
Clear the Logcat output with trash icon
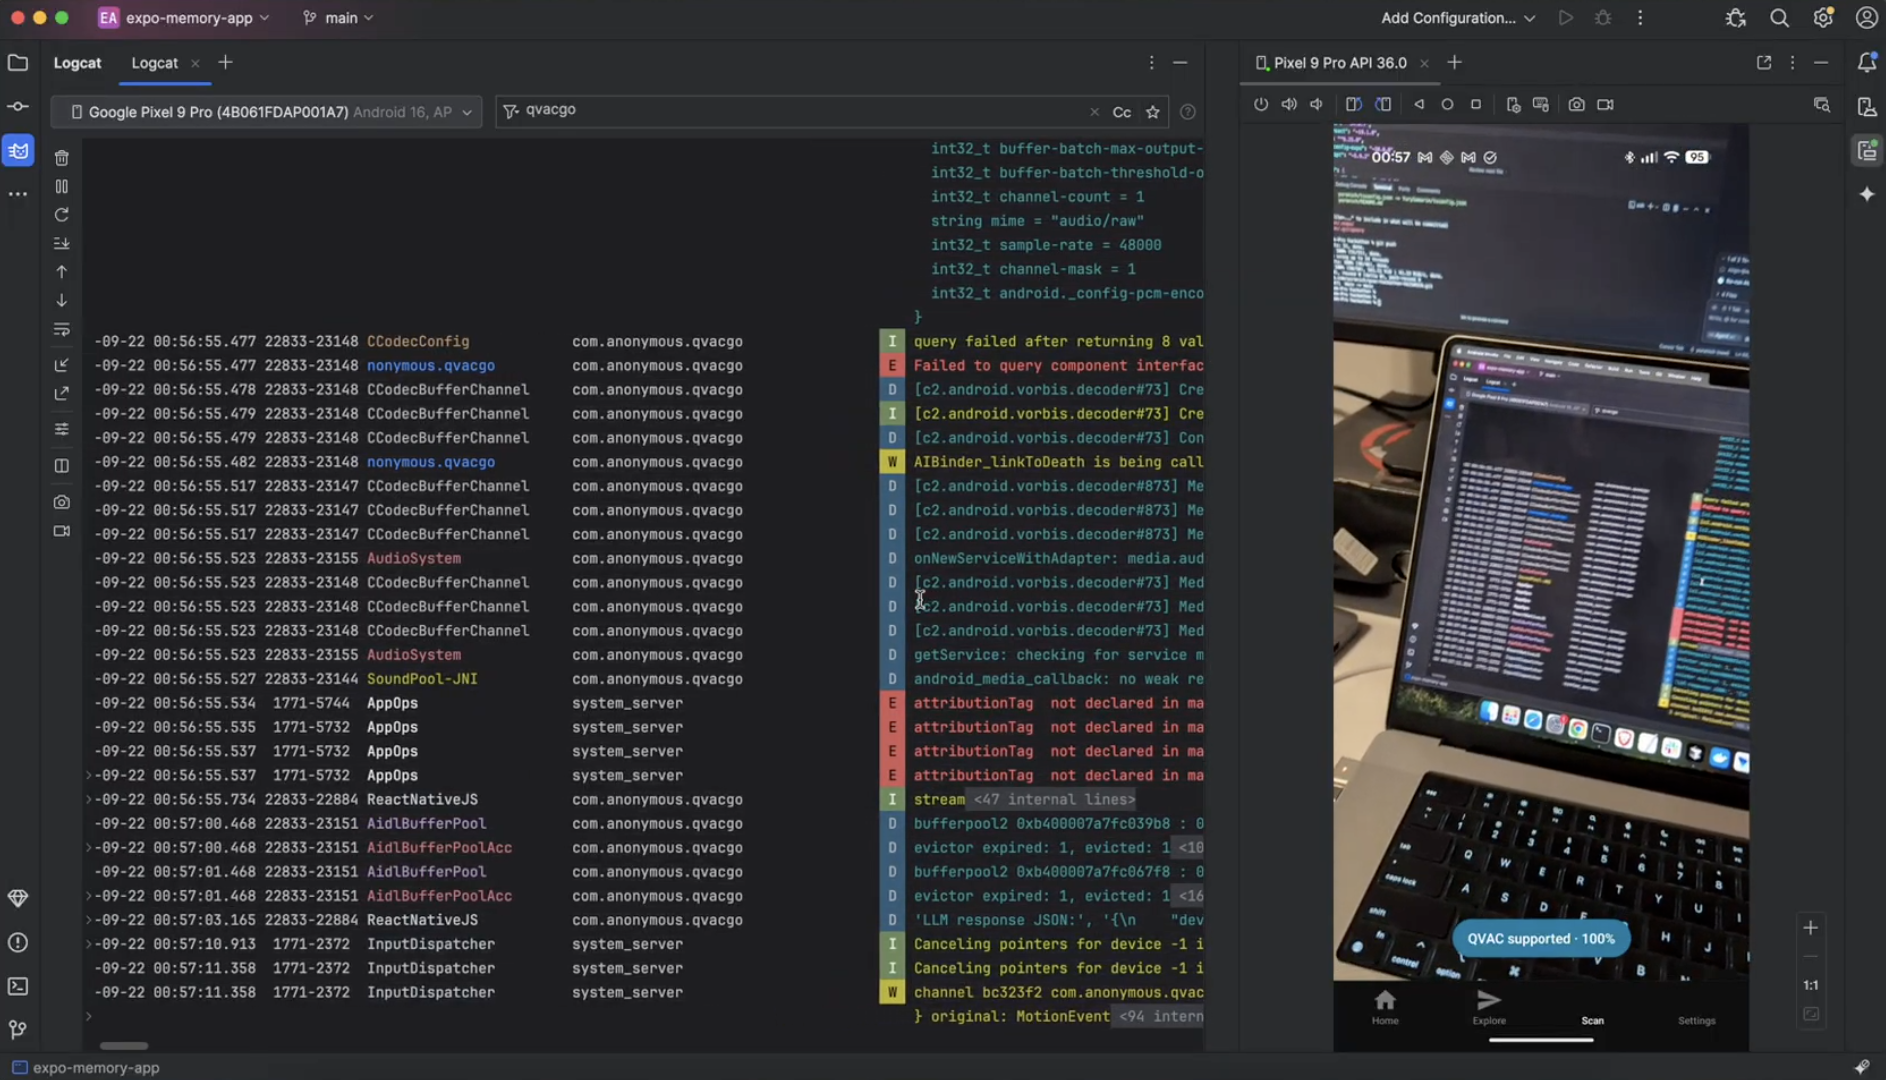tap(62, 158)
